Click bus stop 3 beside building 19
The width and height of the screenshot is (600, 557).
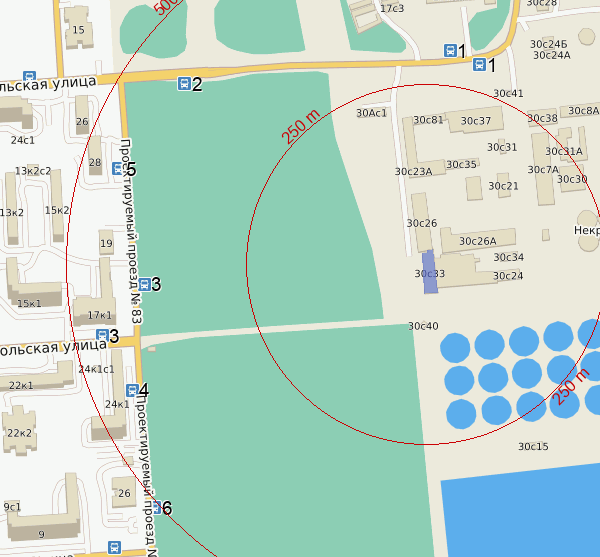point(145,284)
